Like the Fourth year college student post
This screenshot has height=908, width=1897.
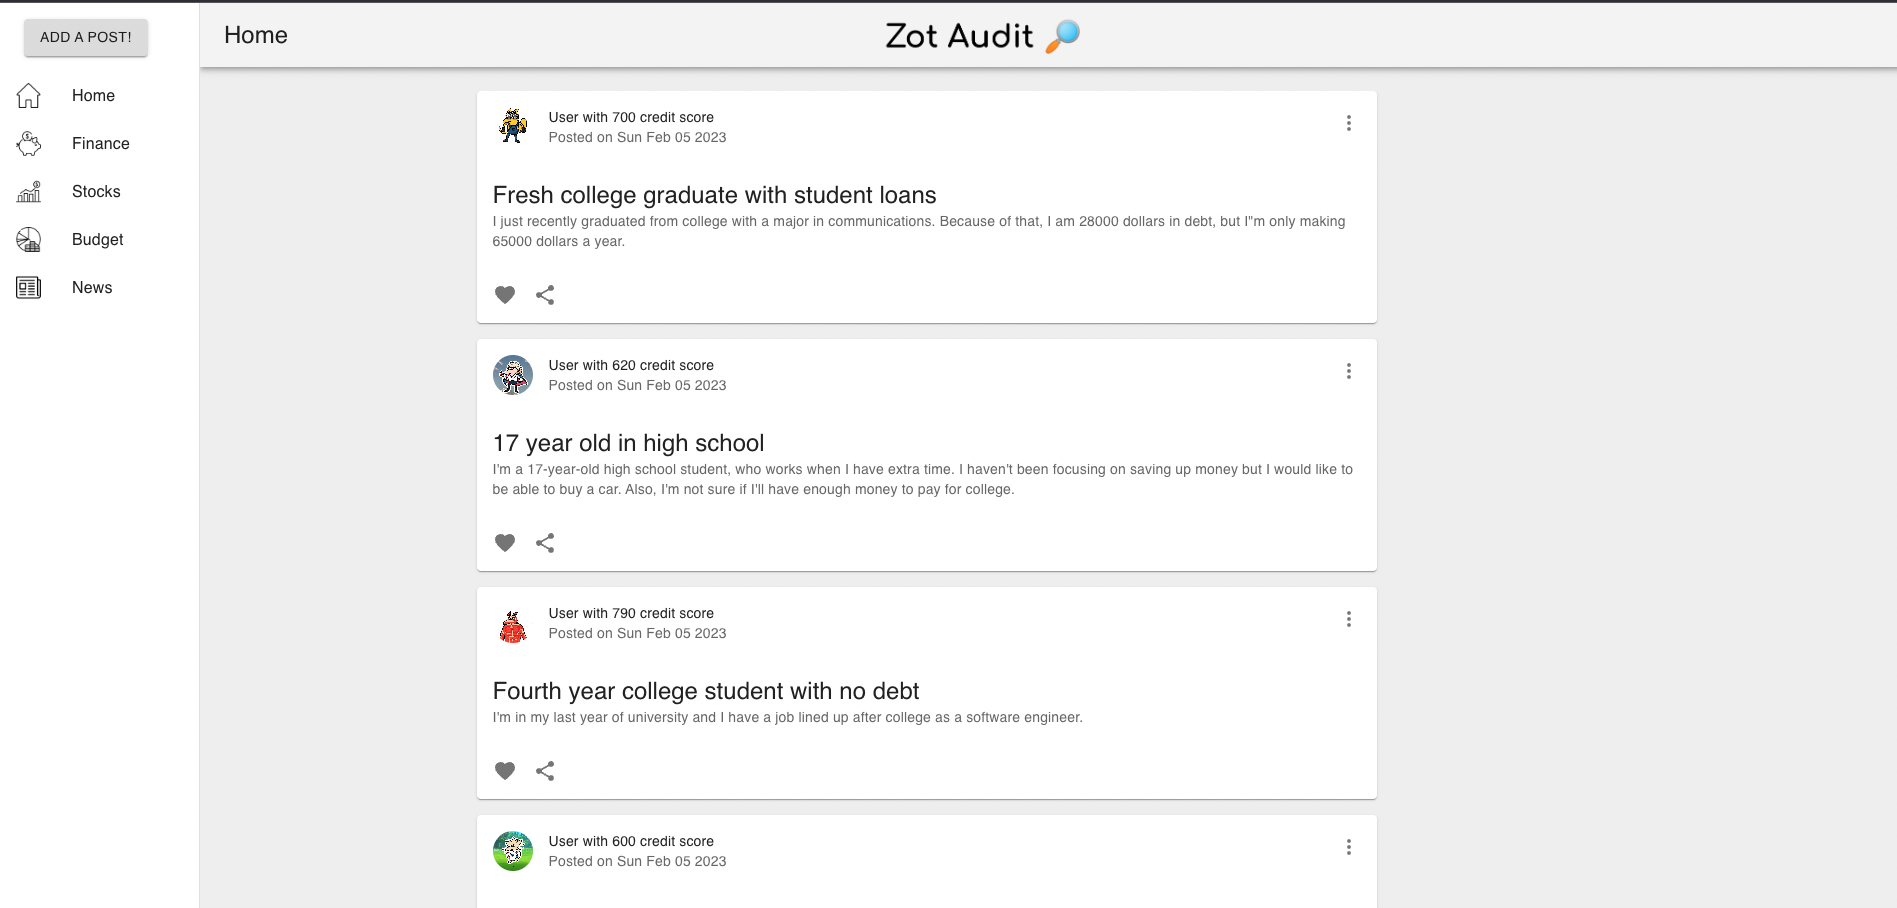pyautogui.click(x=505, y=771)
